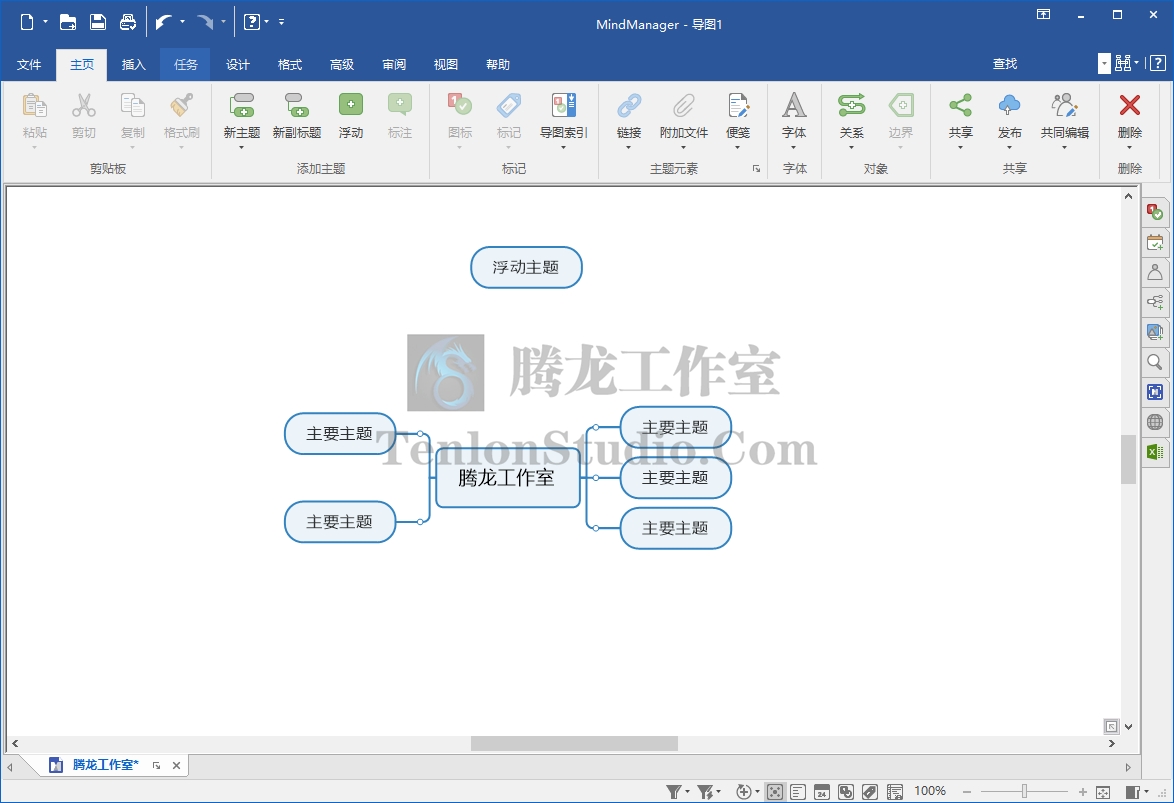Open the Excel pane in right sidebar
Viewport: 1174px width, 803px height.
pos(1155,452)
